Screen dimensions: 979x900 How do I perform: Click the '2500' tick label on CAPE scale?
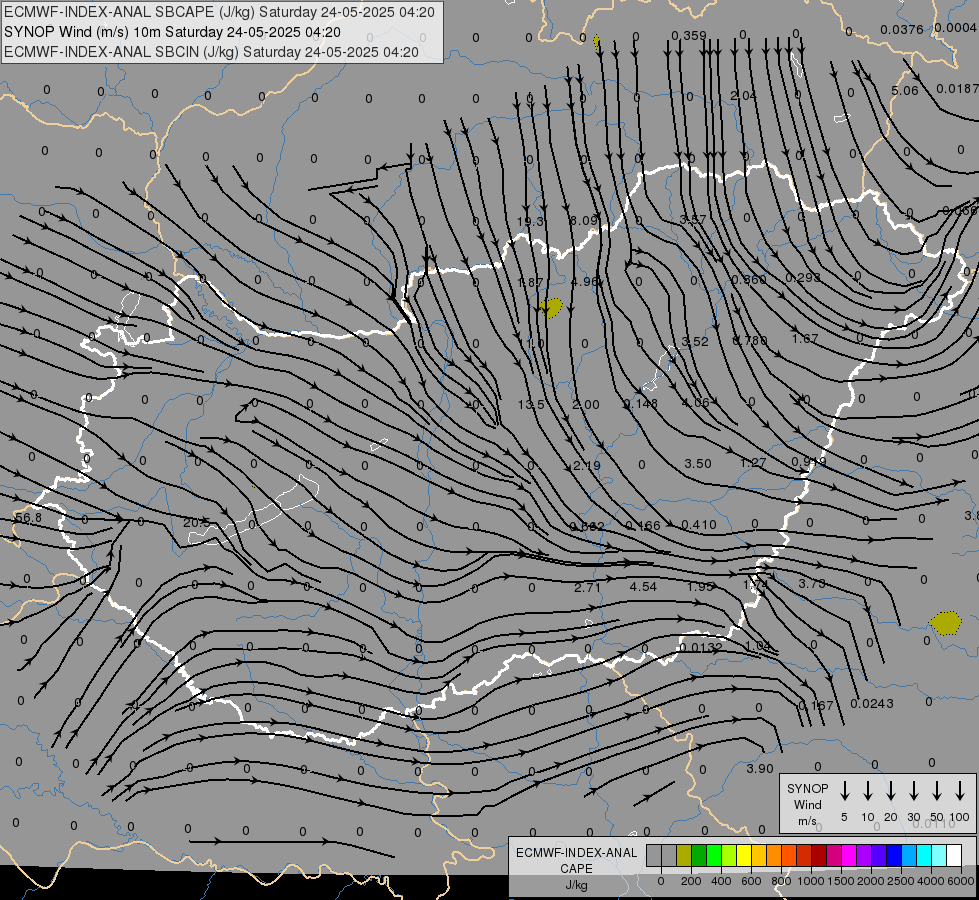901,881
